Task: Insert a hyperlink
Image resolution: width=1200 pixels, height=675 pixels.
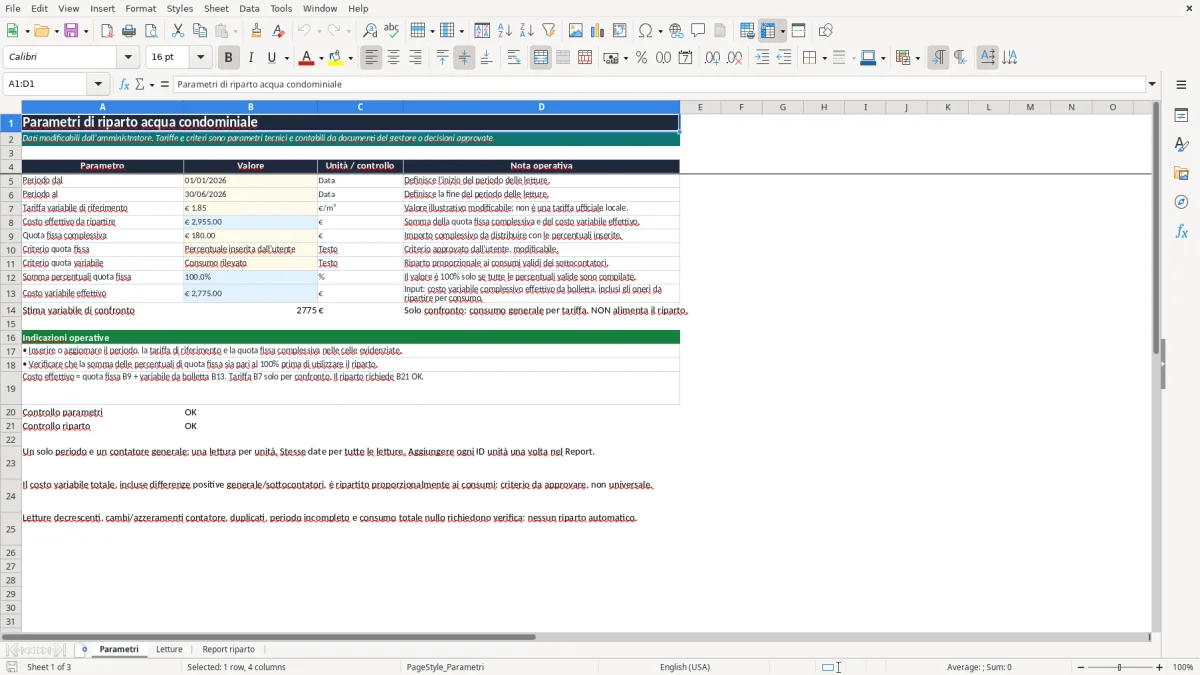Action: pos(676,31)
